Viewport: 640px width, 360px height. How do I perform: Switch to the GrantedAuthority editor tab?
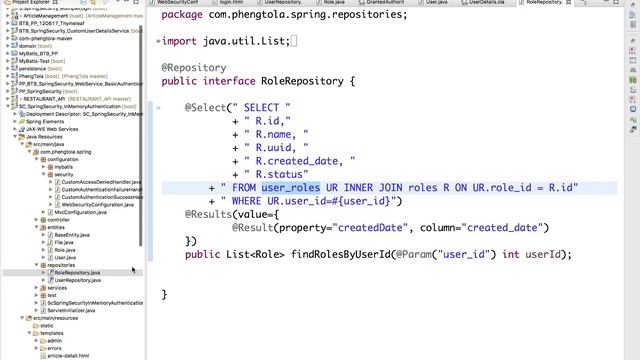[382, 2]
